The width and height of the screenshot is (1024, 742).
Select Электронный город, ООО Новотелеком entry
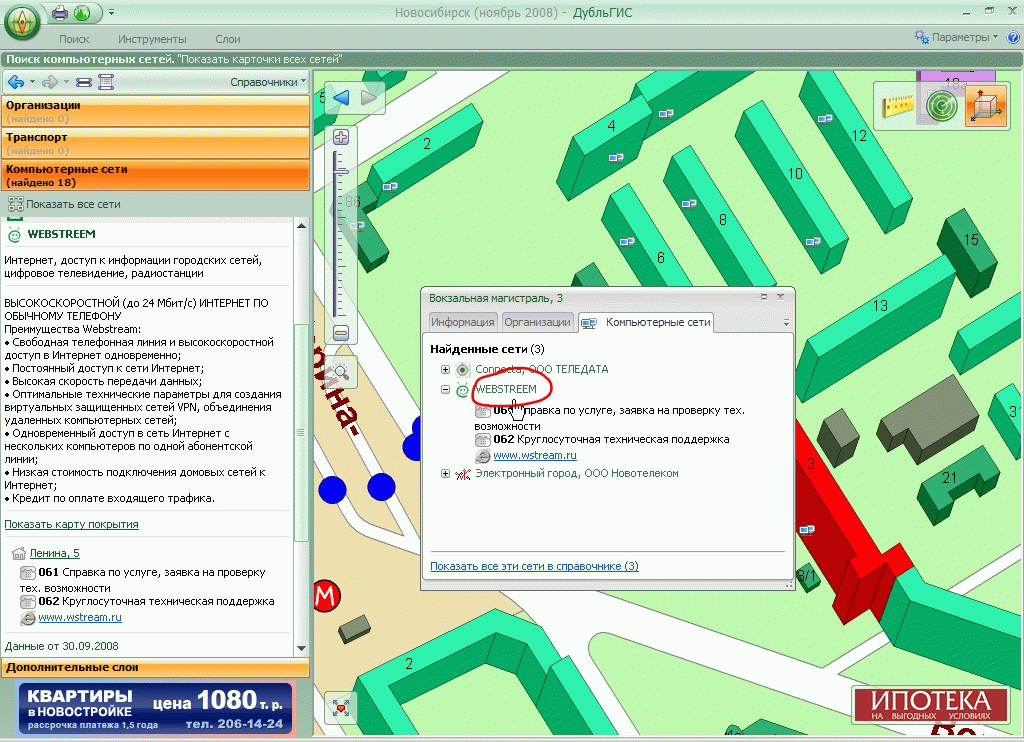(x=577, y=474)
